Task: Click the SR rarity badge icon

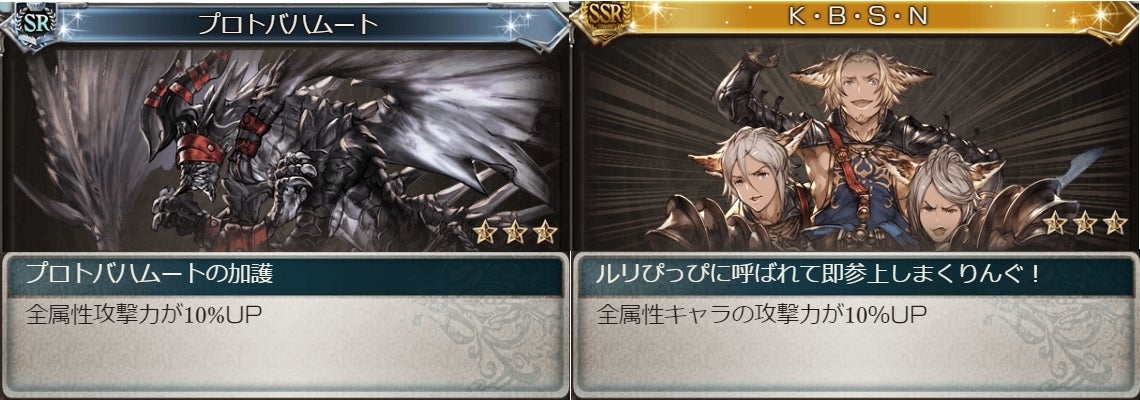Action: (x=31, y=24)
